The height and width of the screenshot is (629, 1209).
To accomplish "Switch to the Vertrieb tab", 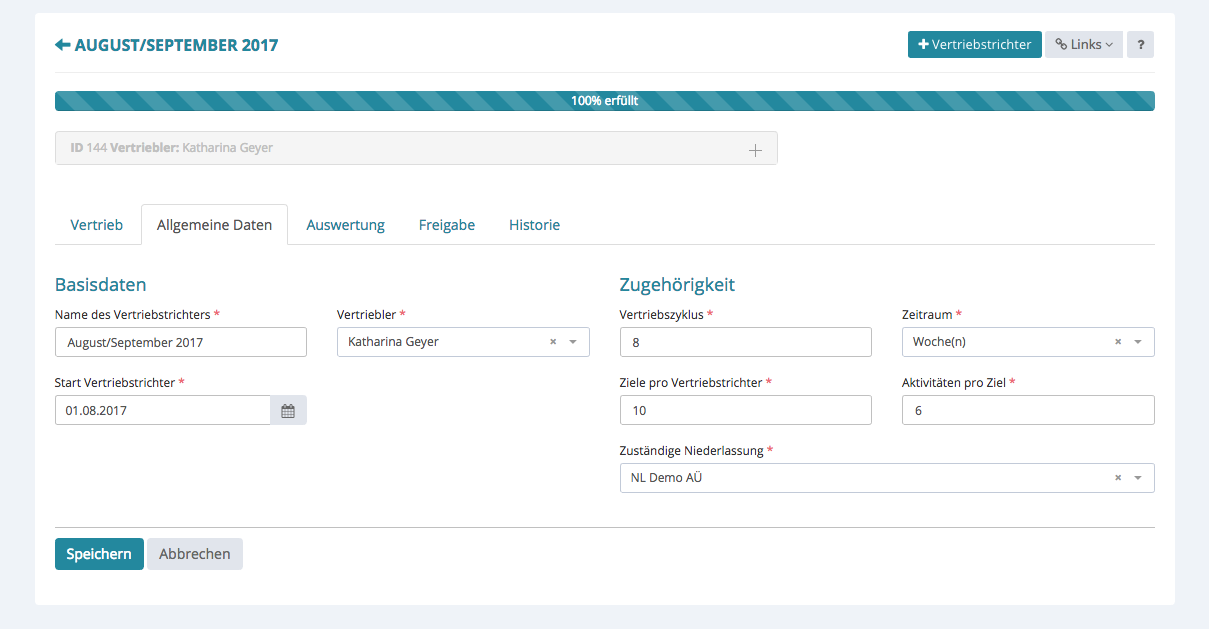I will pos(97,225).
